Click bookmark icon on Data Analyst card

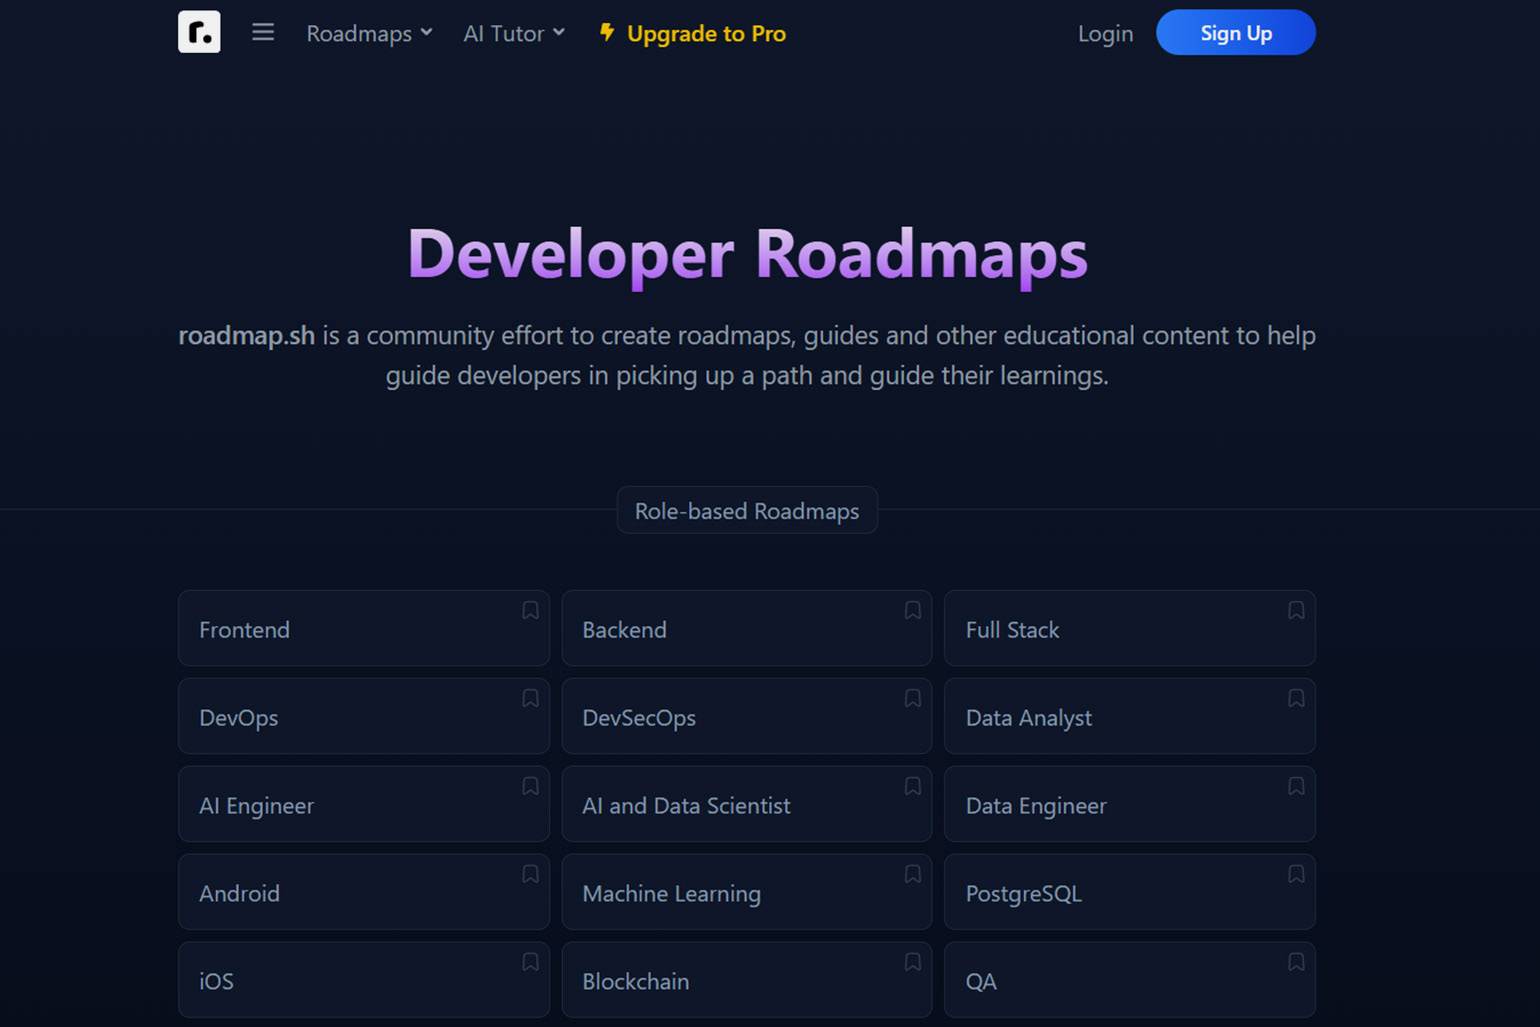click(1295, 698)
